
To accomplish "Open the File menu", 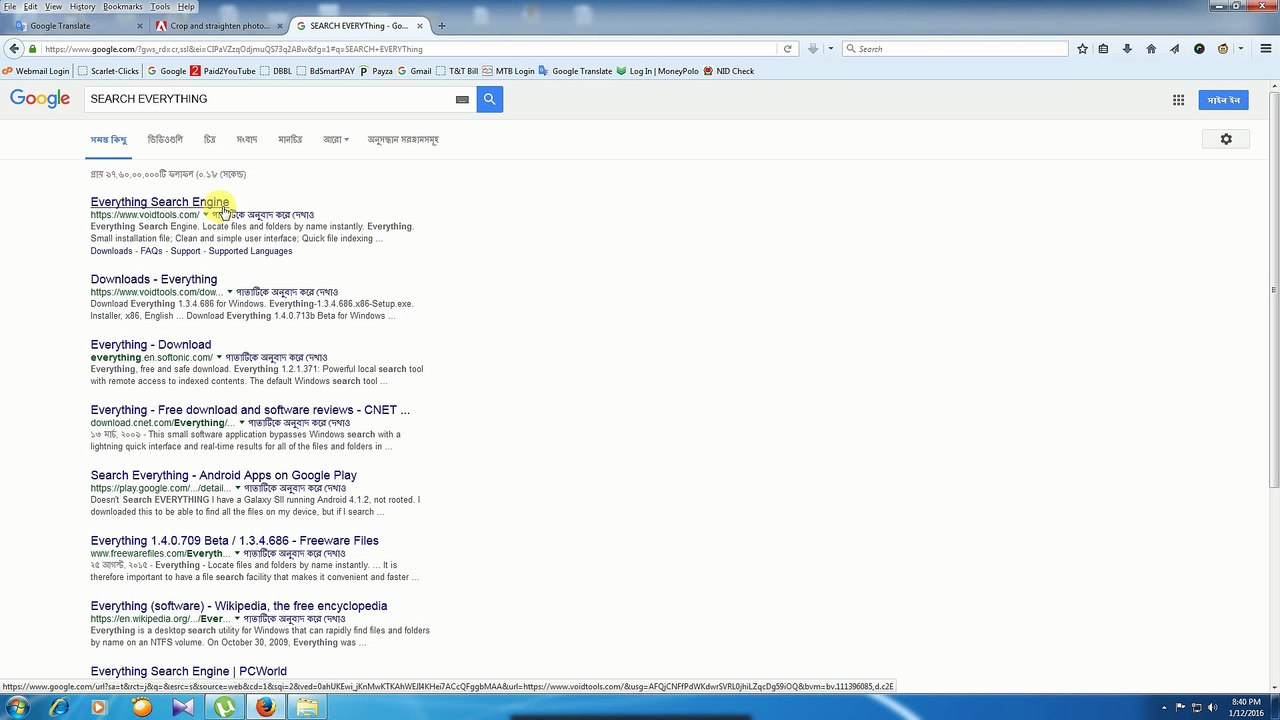I will point(10,7).
